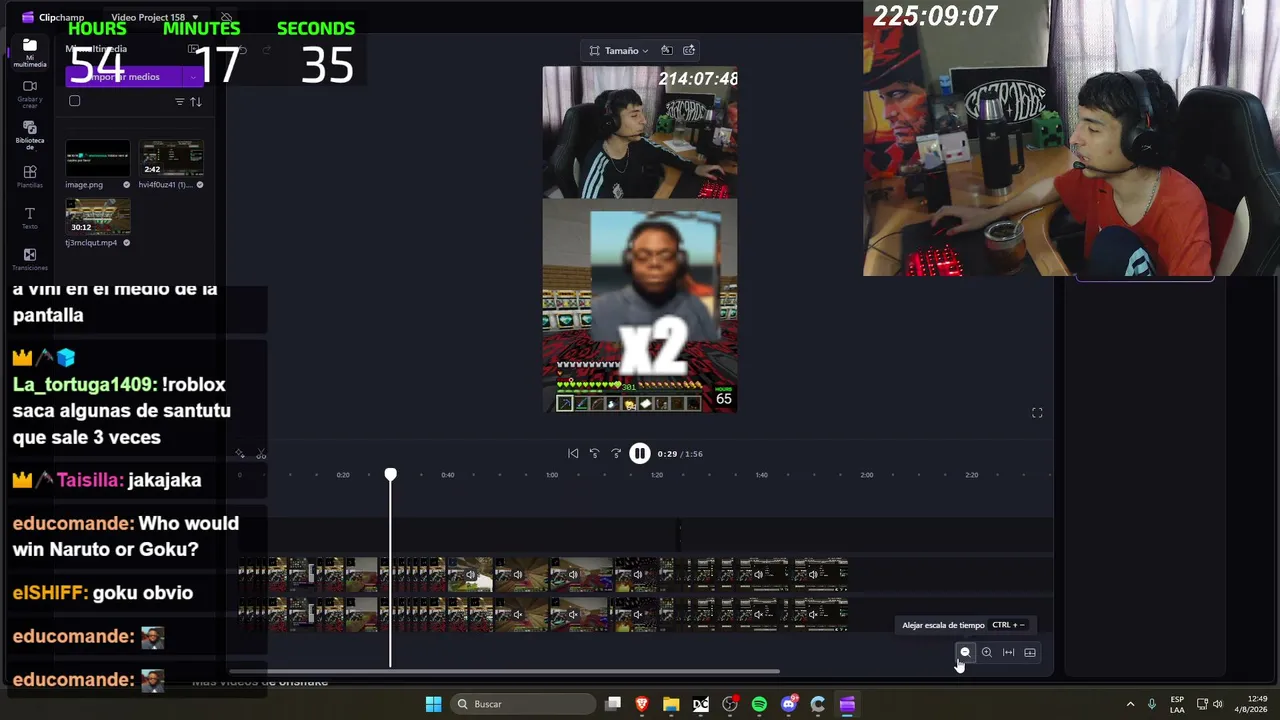Open the Texto sidebar tab

[30, 218]
